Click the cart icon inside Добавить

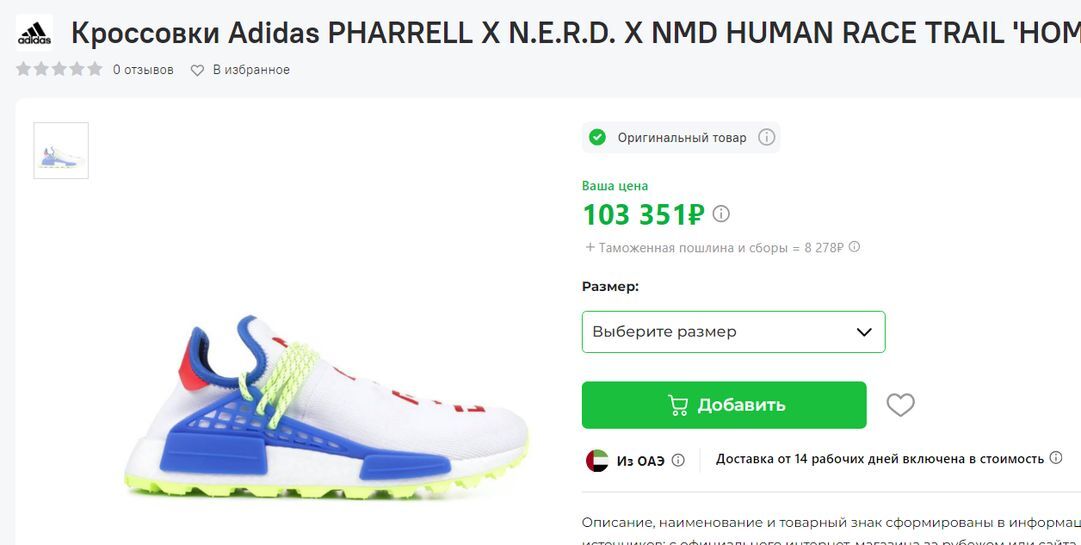click(x=678, y=405)
